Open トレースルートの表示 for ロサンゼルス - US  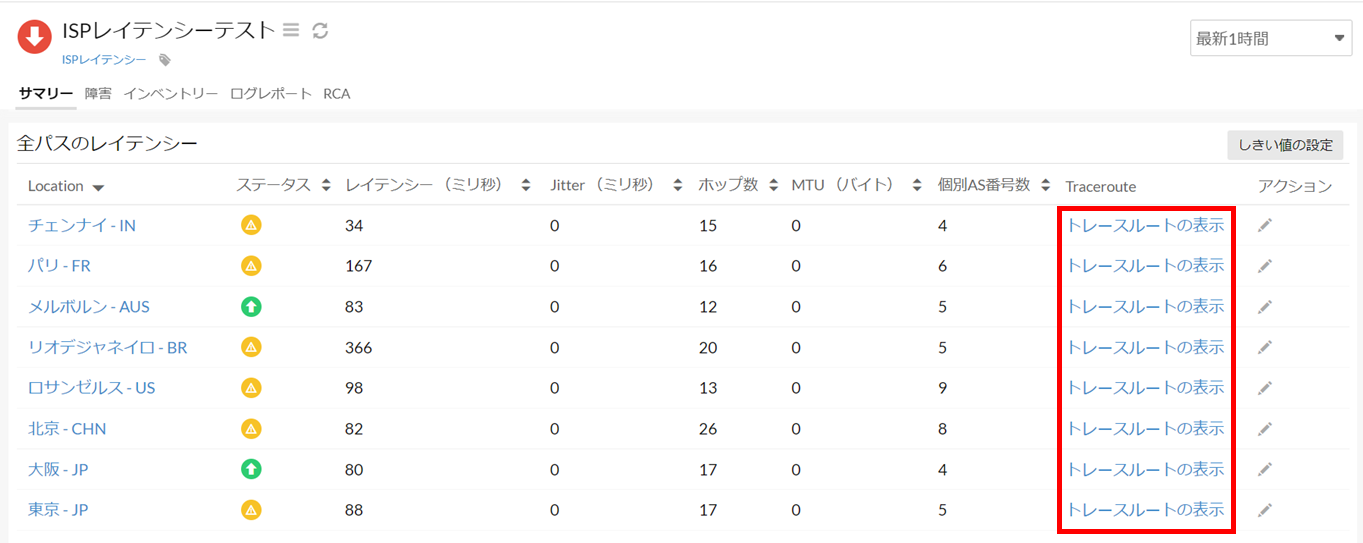pyautogui.click(x=1145, y=388)
